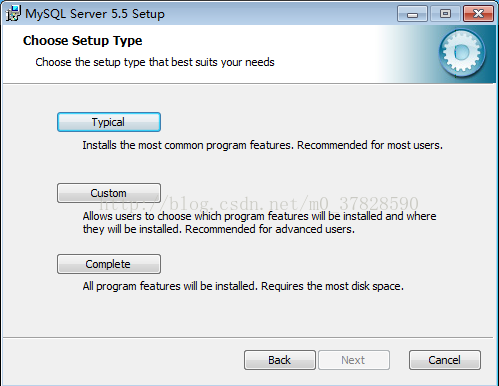Screen dimensions: 499x386
Task: Click the 'Recommended for advanced users.' text
Action: 270,229
